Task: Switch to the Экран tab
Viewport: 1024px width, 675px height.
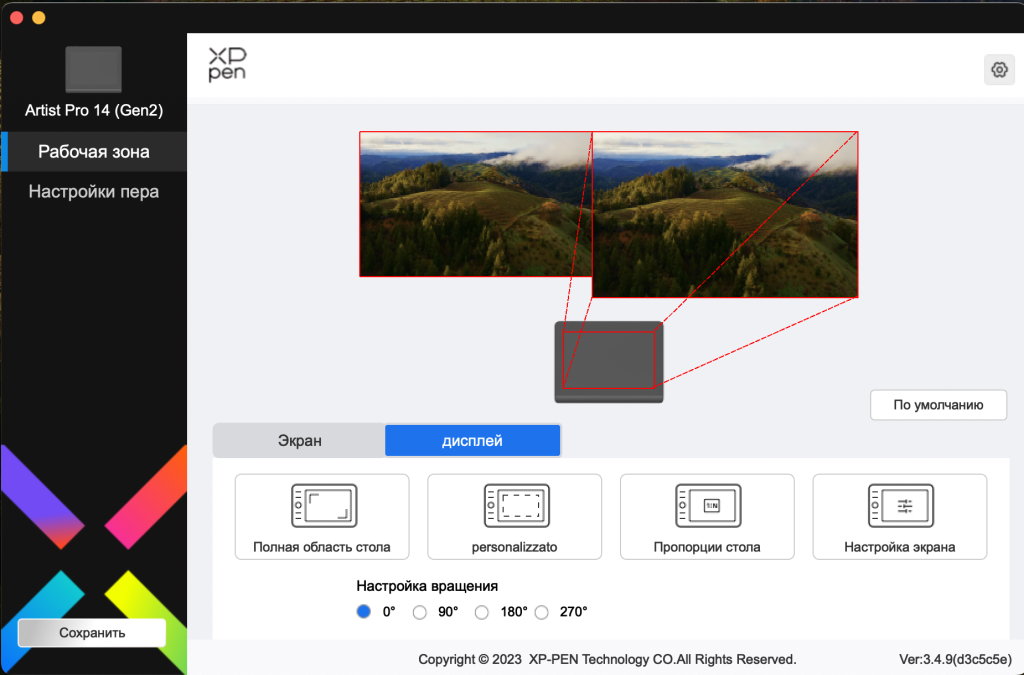Action: coord(299,441)
